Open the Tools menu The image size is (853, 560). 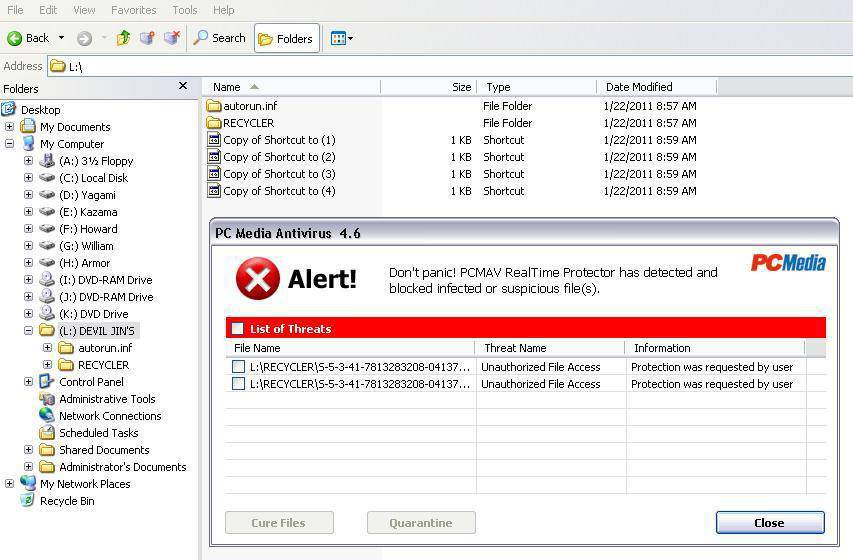coord(184,10)
